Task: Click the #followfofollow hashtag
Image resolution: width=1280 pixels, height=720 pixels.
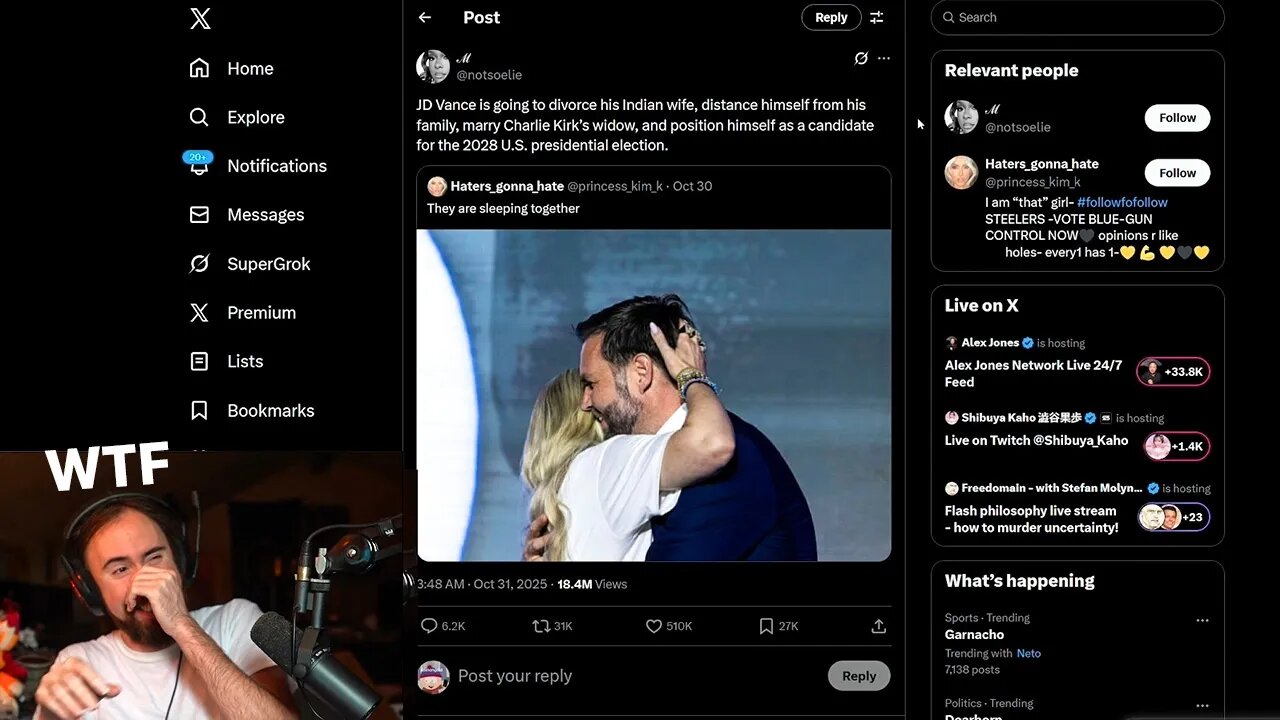Action: [x=1122, y=202]
